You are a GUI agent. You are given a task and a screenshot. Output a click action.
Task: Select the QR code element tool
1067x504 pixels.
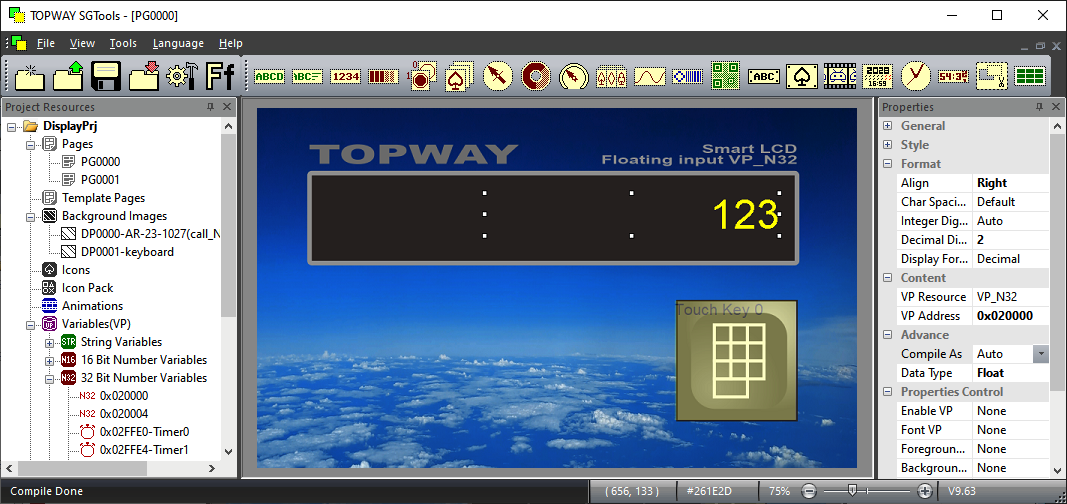click(725, 76)
